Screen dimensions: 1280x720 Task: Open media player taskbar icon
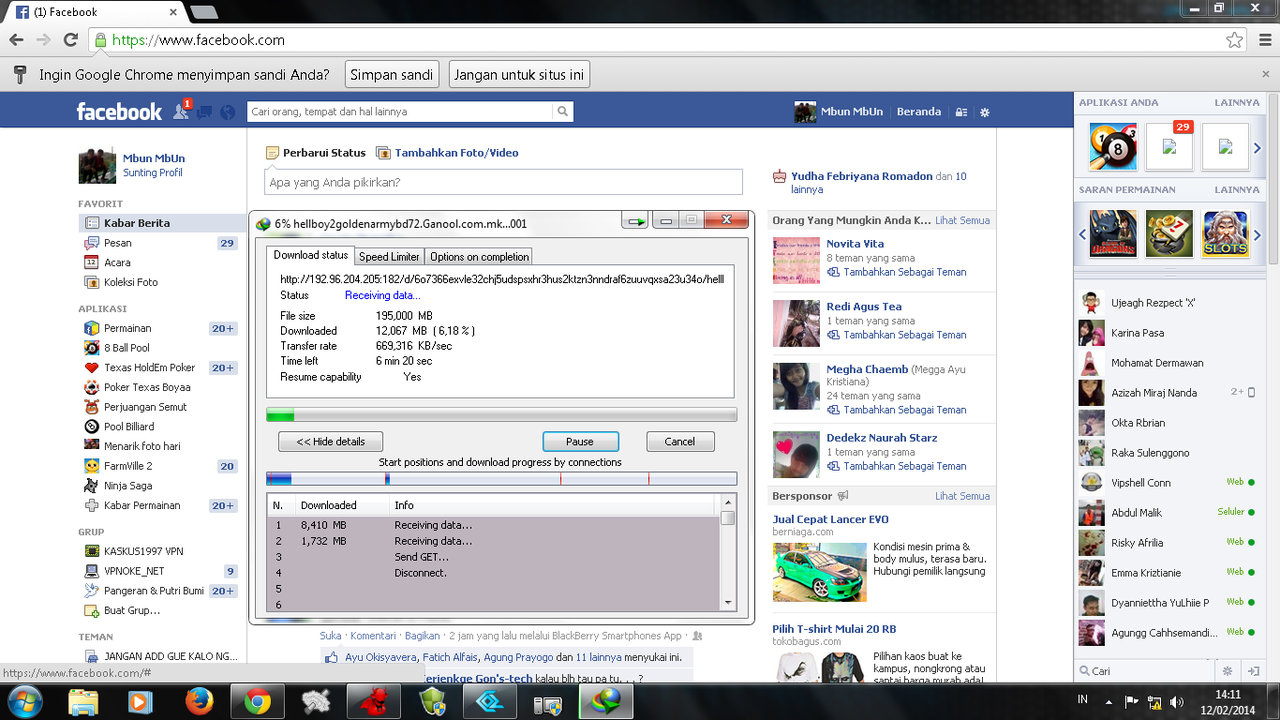point(141,702)
